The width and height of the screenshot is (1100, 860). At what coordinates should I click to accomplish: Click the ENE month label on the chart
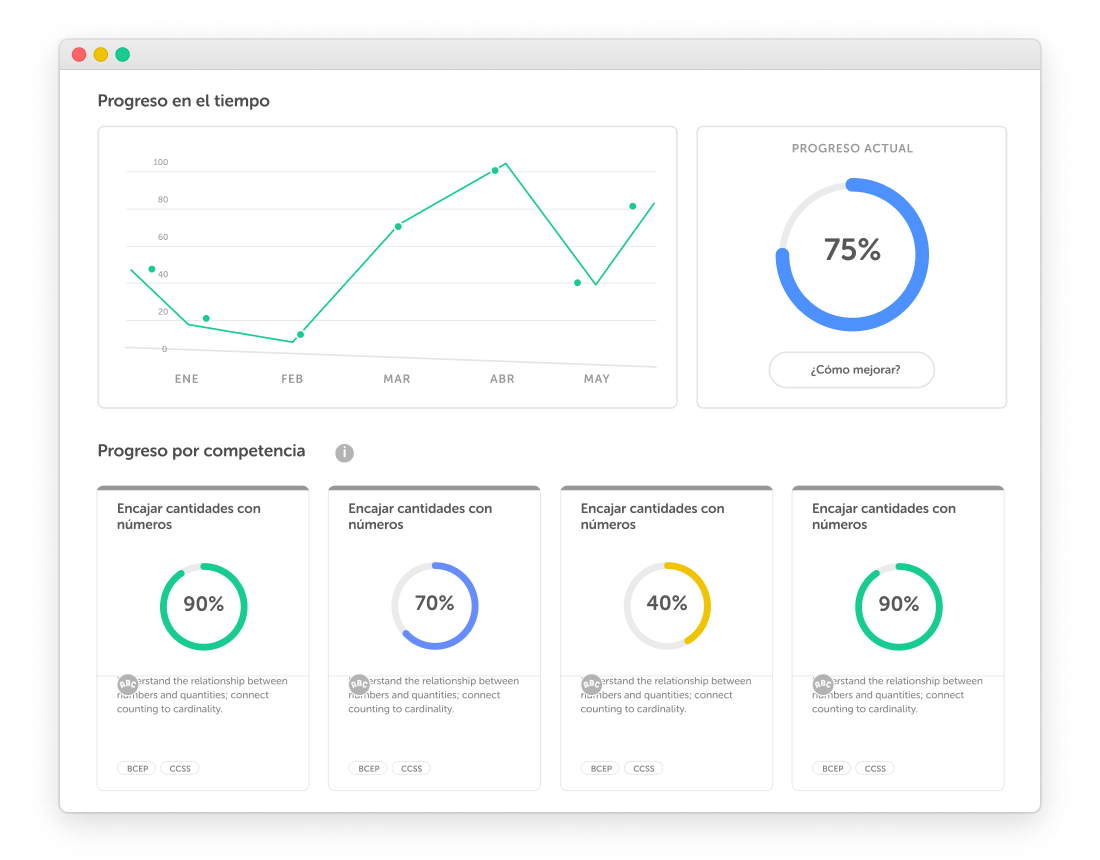(x=187, y=379)
